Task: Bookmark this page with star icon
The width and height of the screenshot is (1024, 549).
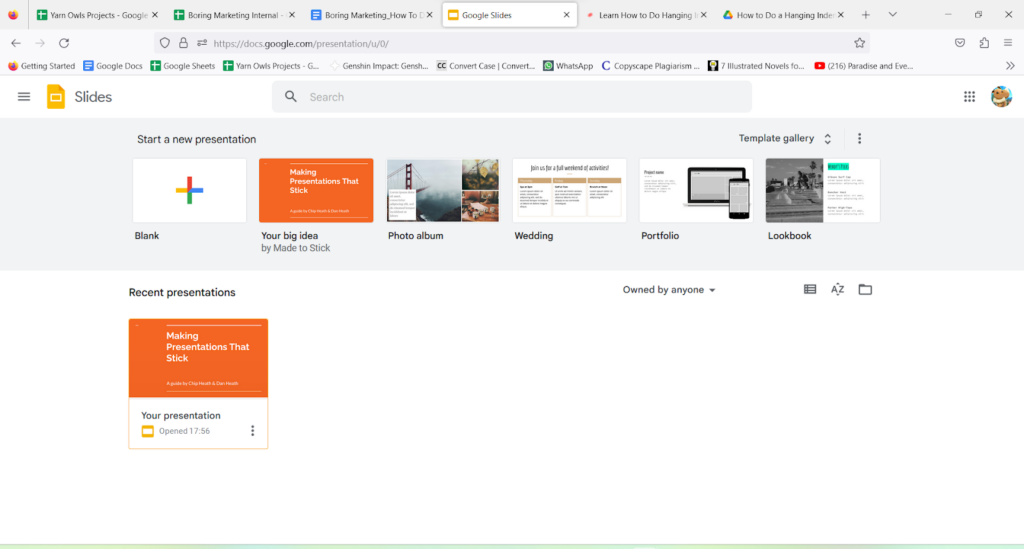Action: (859, 43)
